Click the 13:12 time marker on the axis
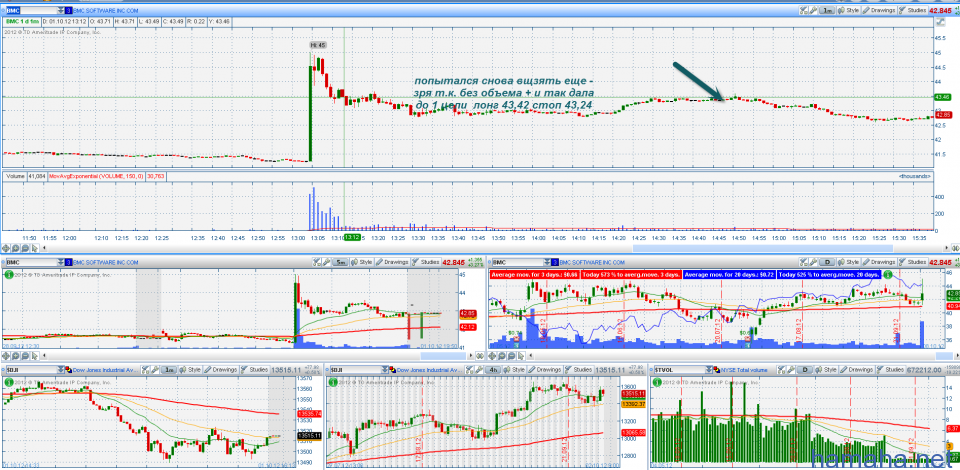The image size is (960, 470). click(x=352, y=237)
